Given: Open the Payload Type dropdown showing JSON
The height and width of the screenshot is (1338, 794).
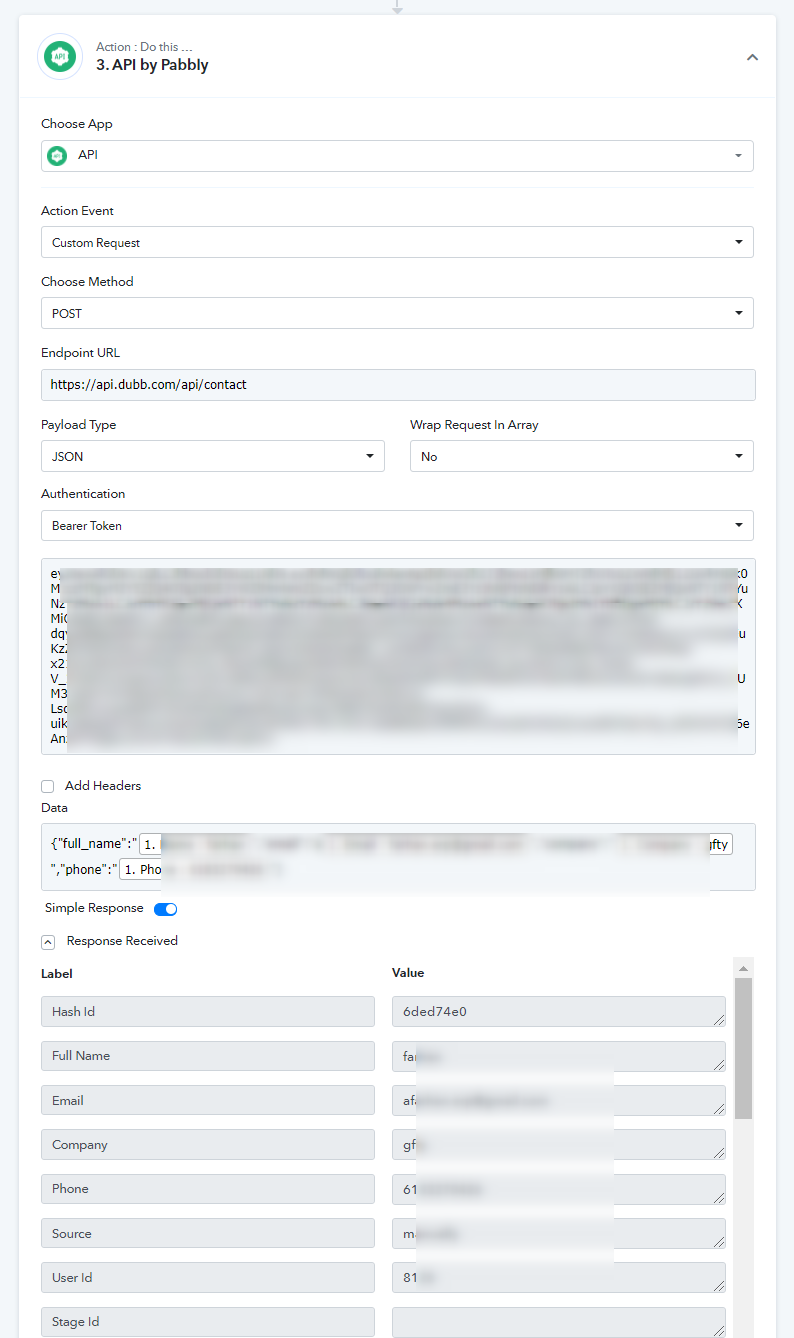Looking at the screenshot, I should point(213,456).
